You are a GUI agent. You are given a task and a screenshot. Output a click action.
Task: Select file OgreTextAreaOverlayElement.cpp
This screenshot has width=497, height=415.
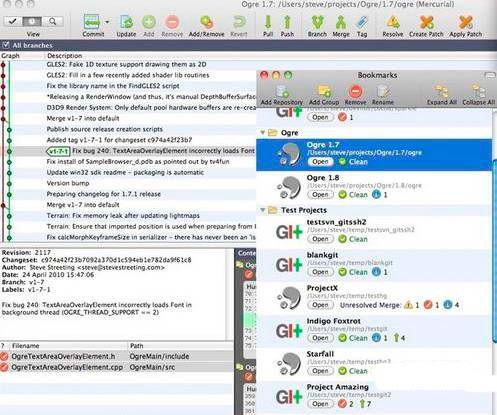click(x=117, y=367)
